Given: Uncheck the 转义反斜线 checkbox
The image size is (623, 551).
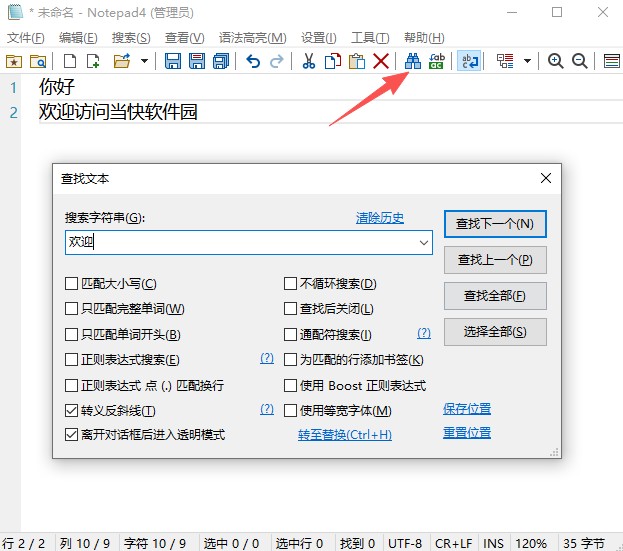Looking at the screenshot, I should click(x=72, y=410).
